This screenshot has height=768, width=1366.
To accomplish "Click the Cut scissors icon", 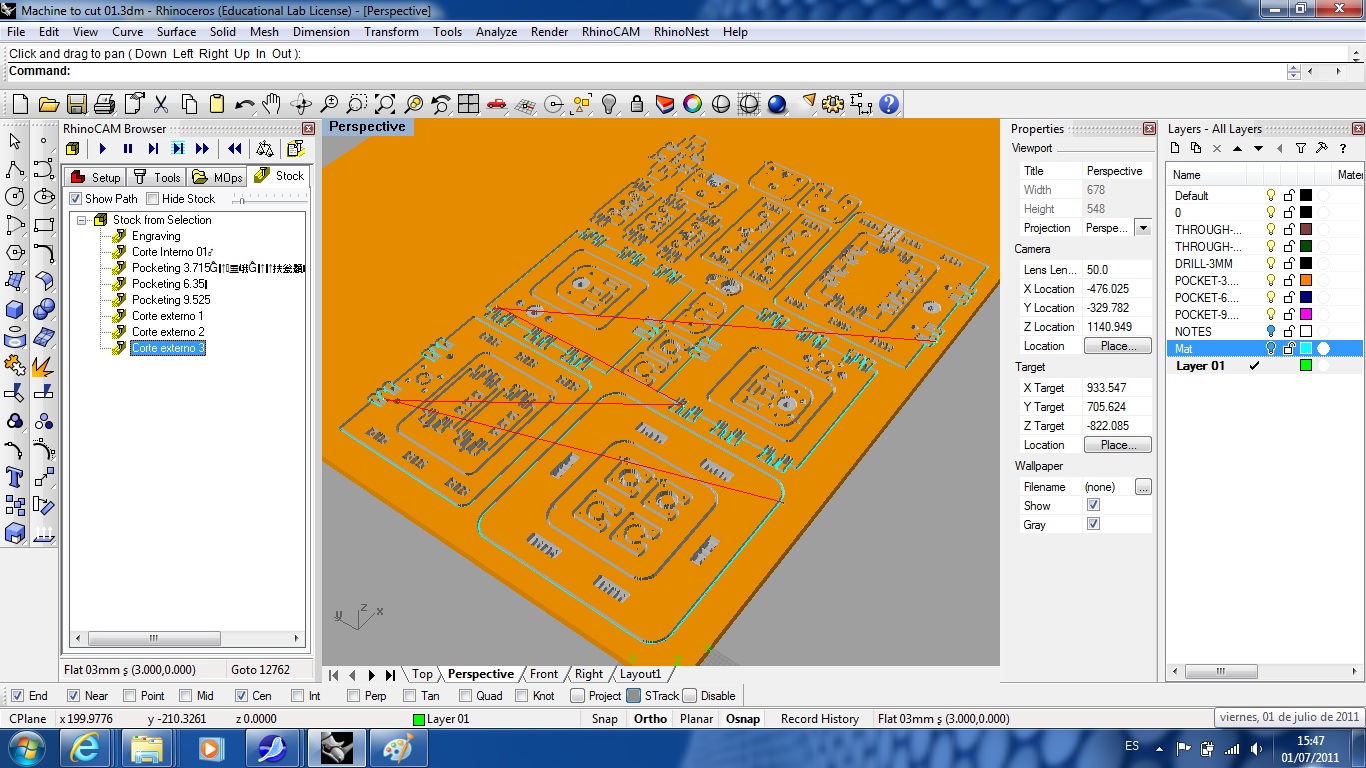I will [160, 104].
